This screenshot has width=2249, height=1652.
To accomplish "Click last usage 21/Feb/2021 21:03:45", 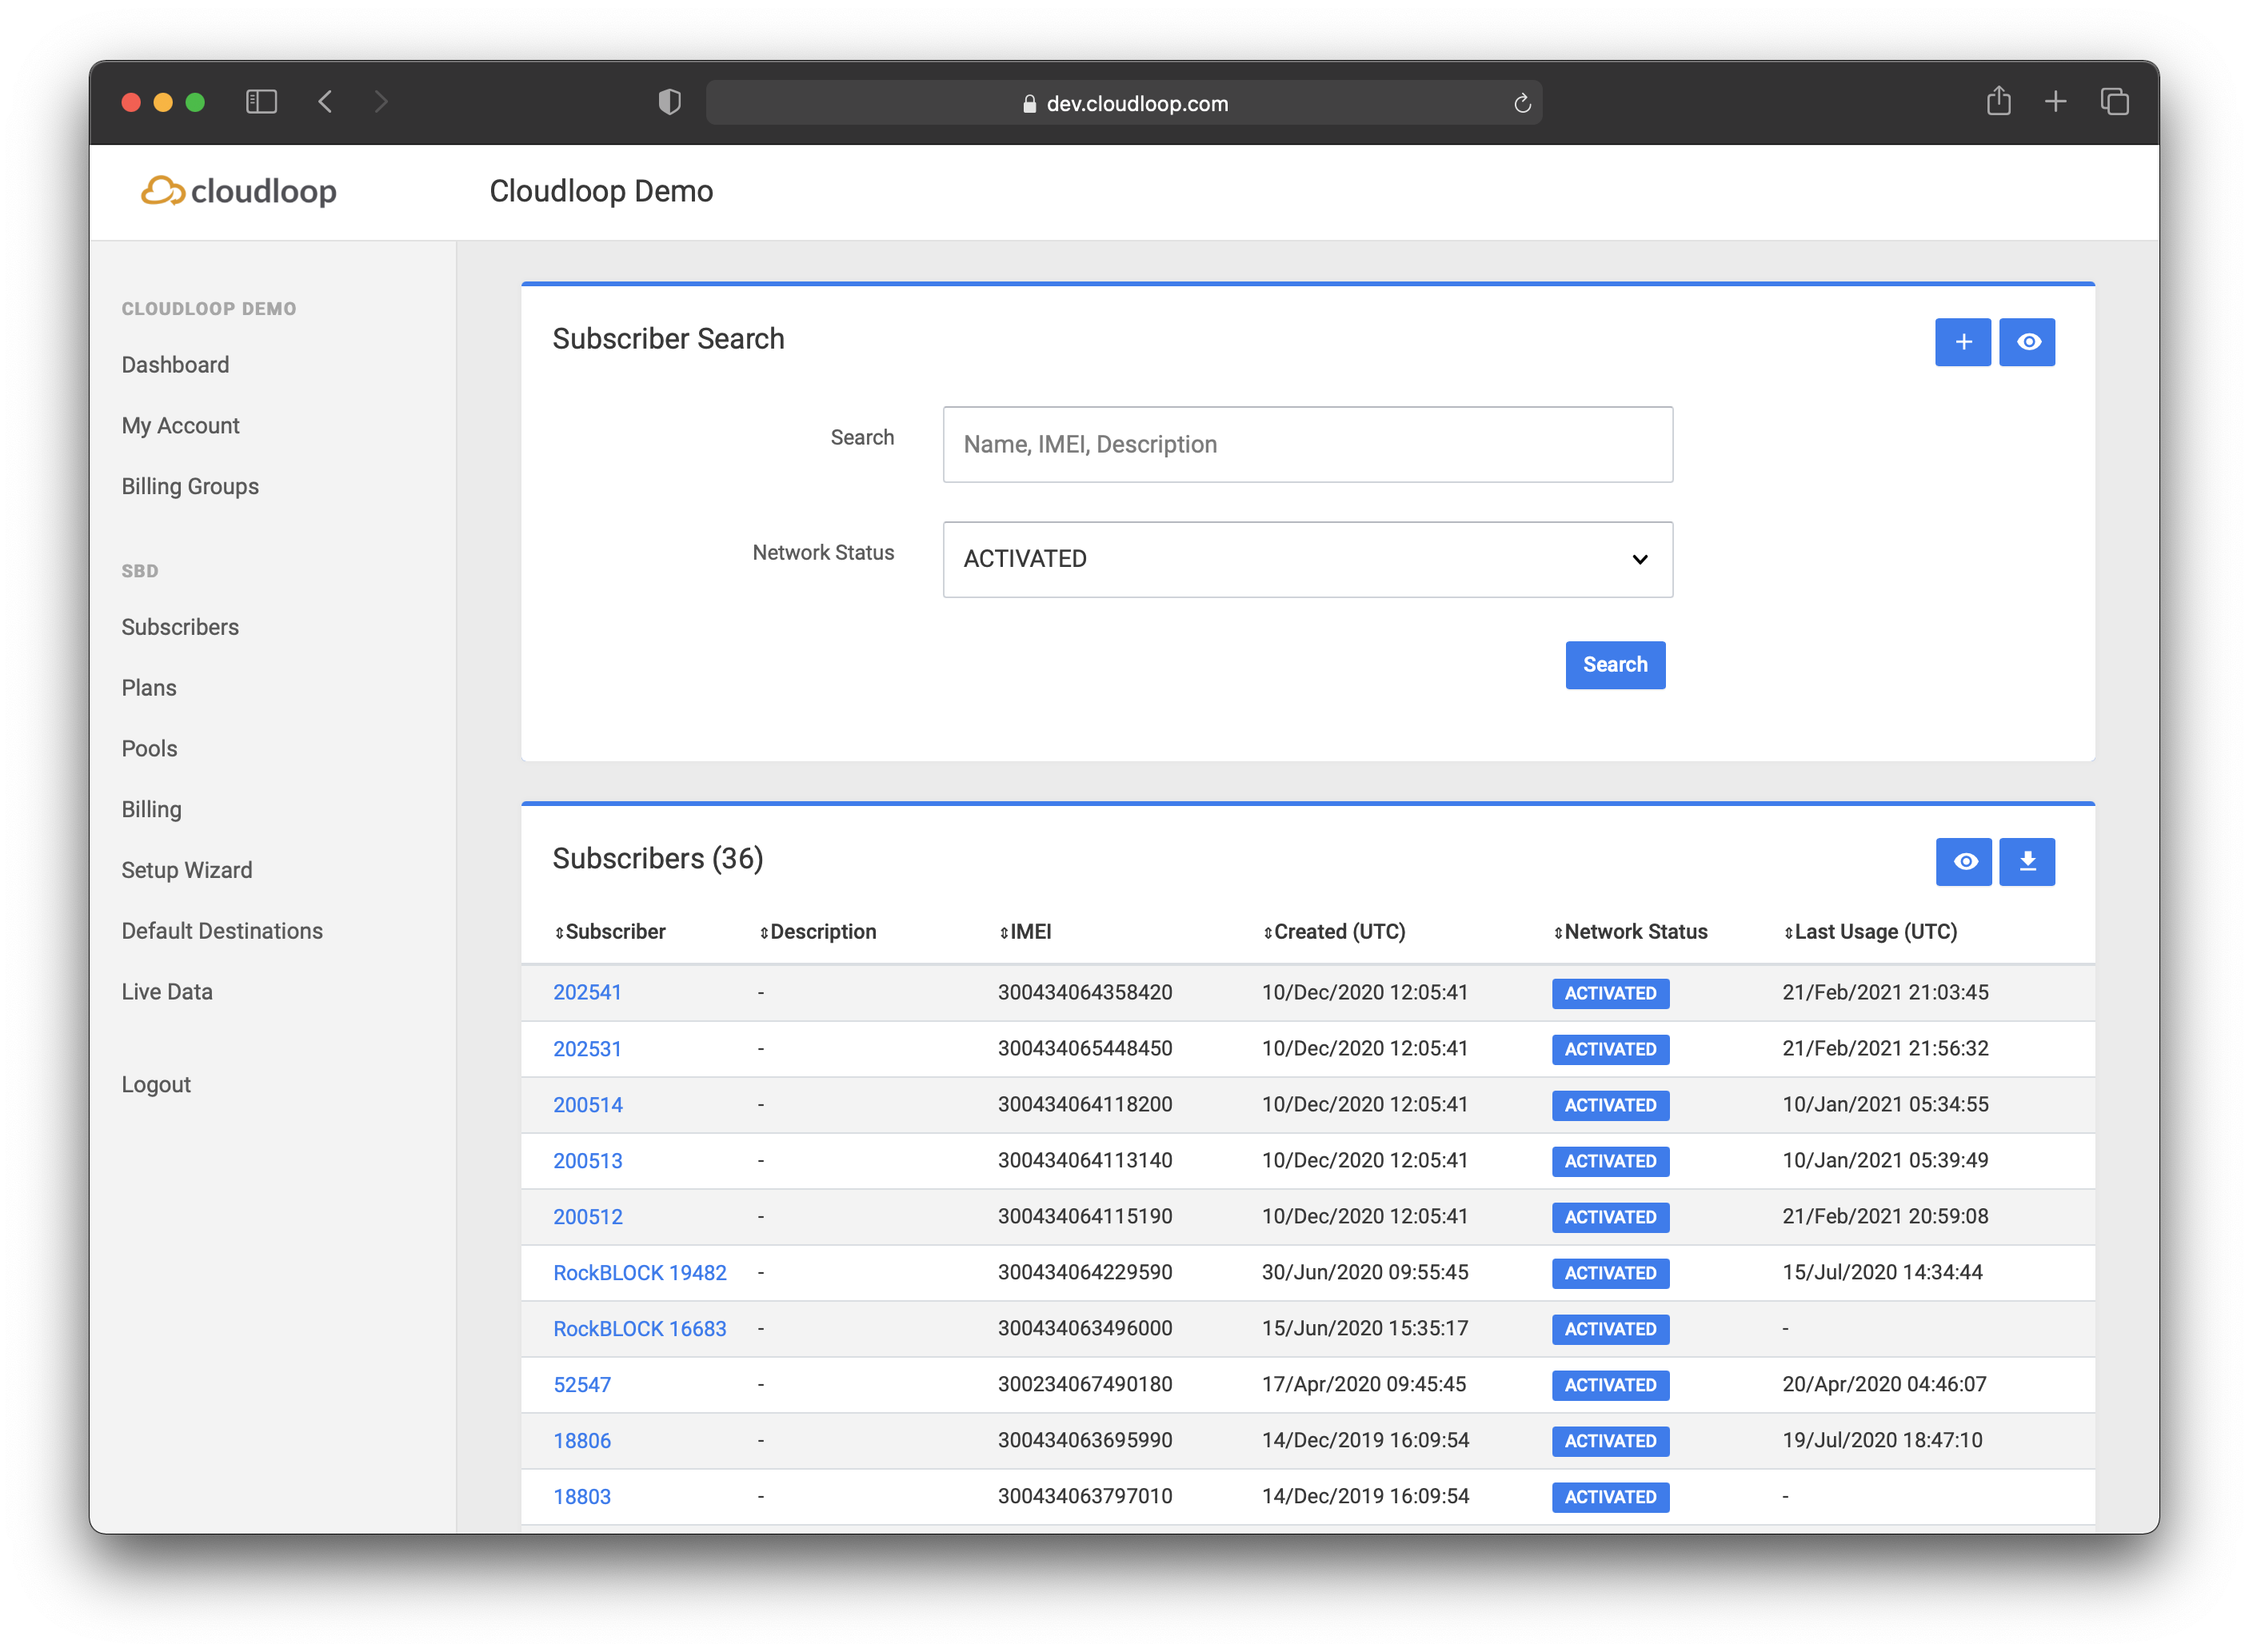I will (1885, 992).
